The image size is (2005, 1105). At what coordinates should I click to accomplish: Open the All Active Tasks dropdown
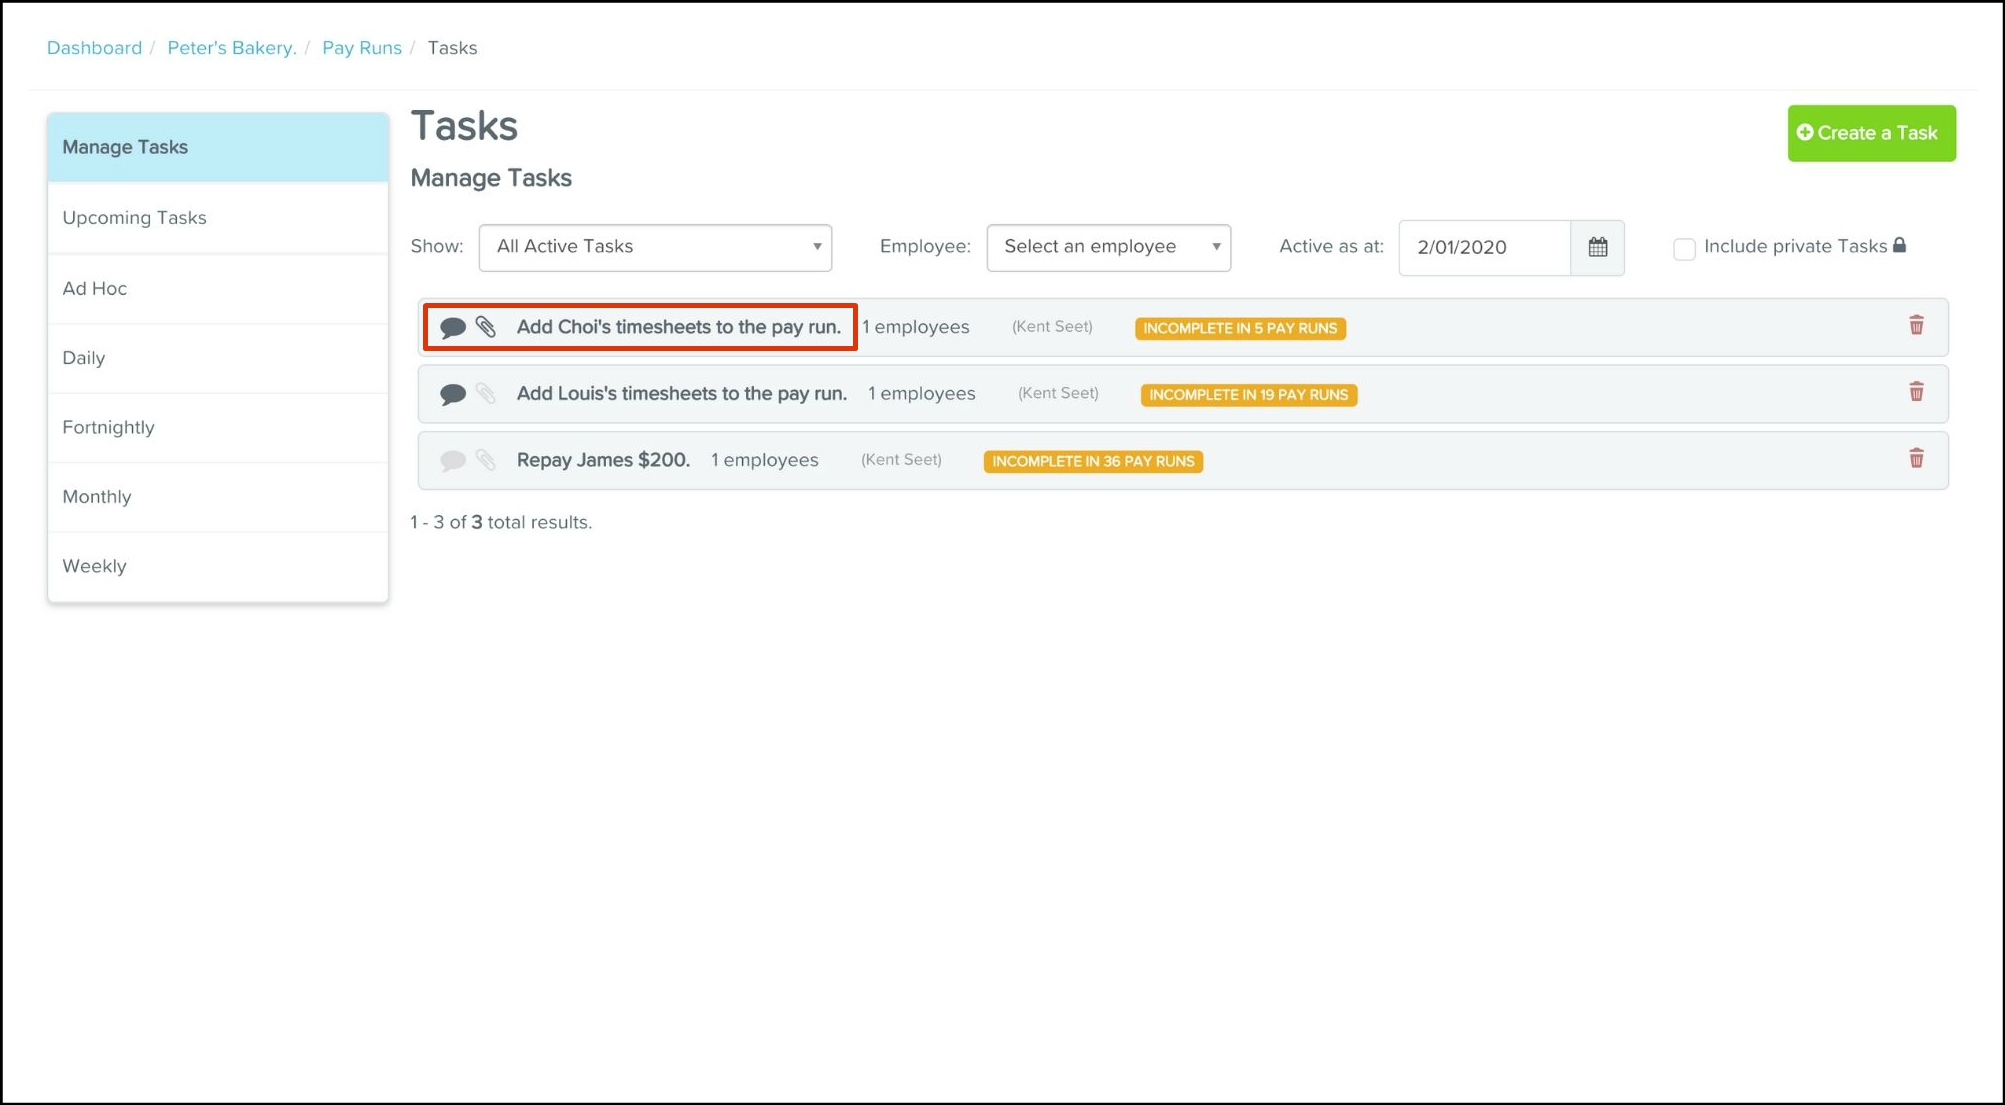pyautogui.click(x=655, y=247)
